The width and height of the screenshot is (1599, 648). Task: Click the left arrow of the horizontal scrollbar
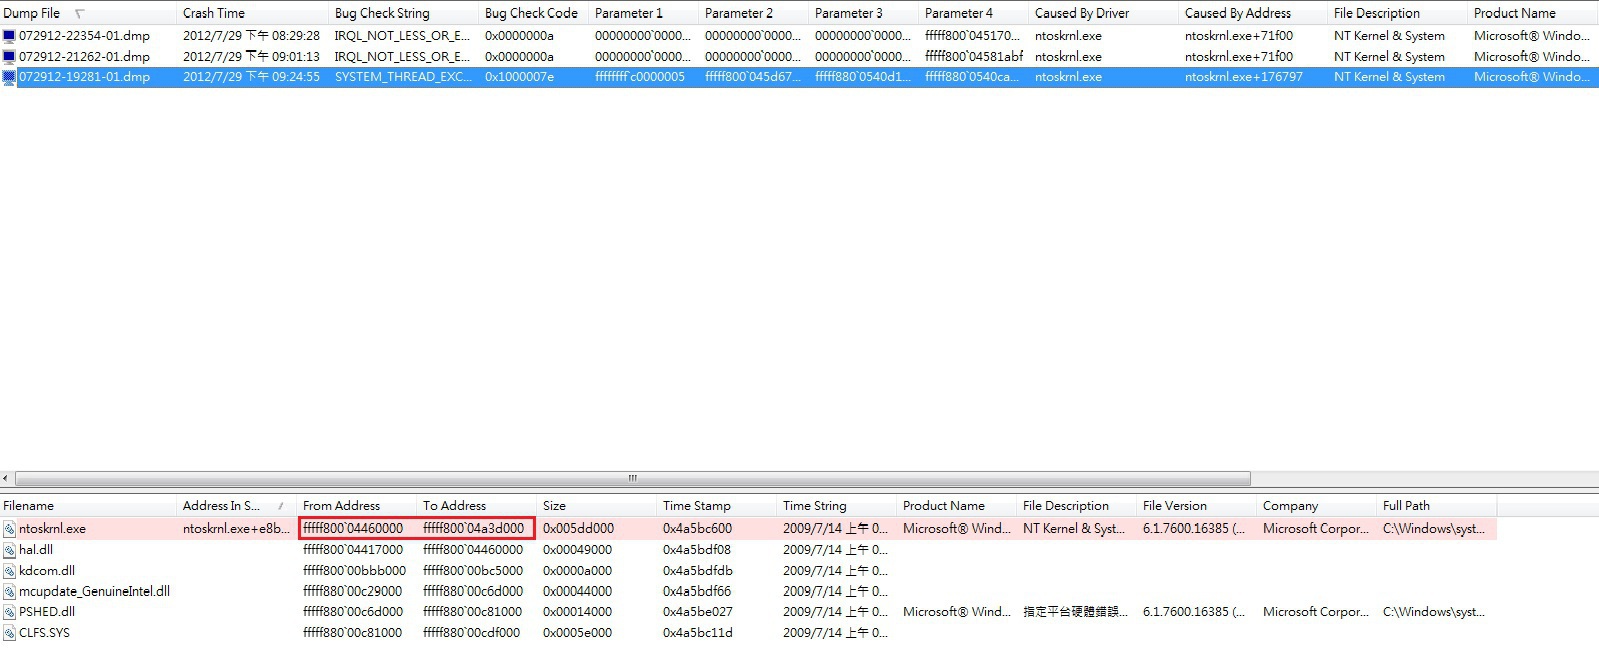(6, 478)
